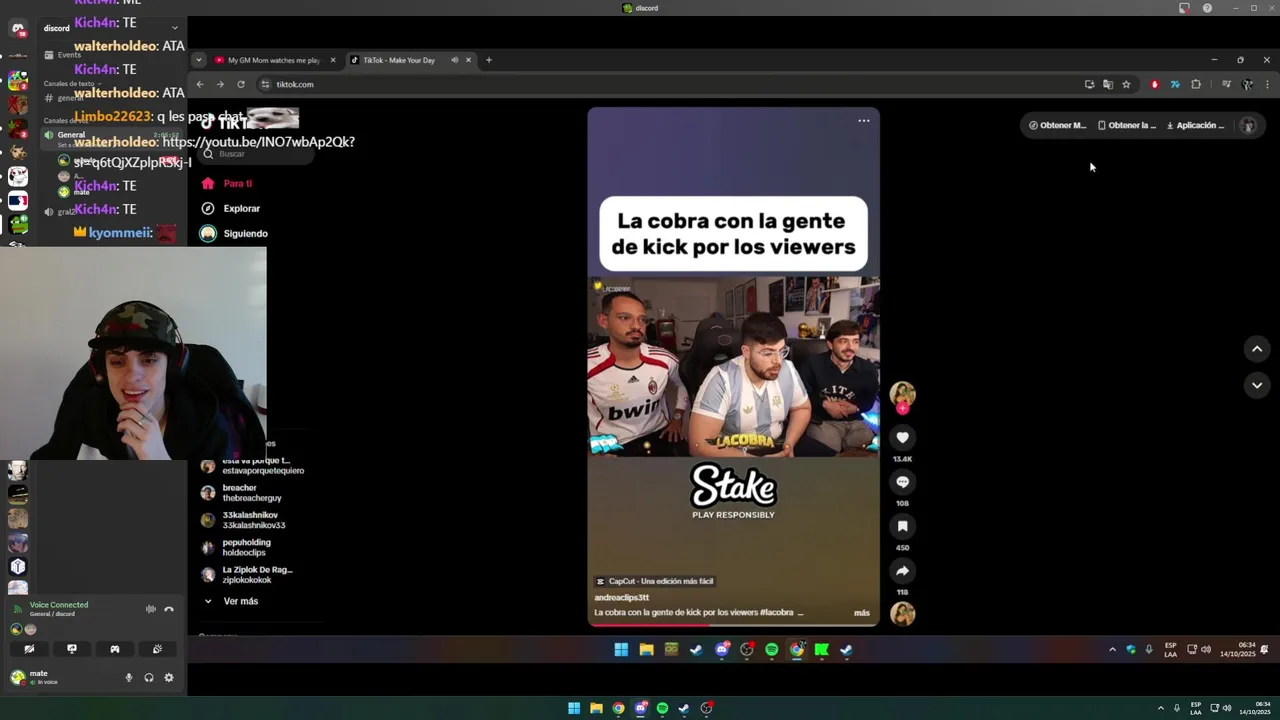
Task: Share the TikTok video via arrow icon
Action: pos(902,571)
